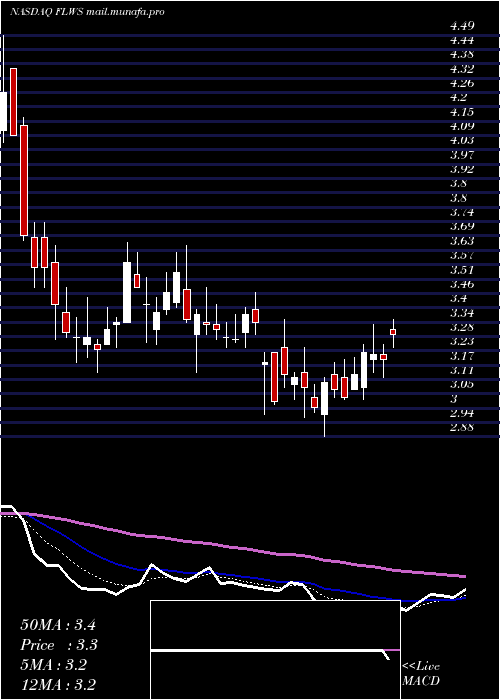
Task: Click the 4.15 price axis label
Action: click(x=462, y=112)
